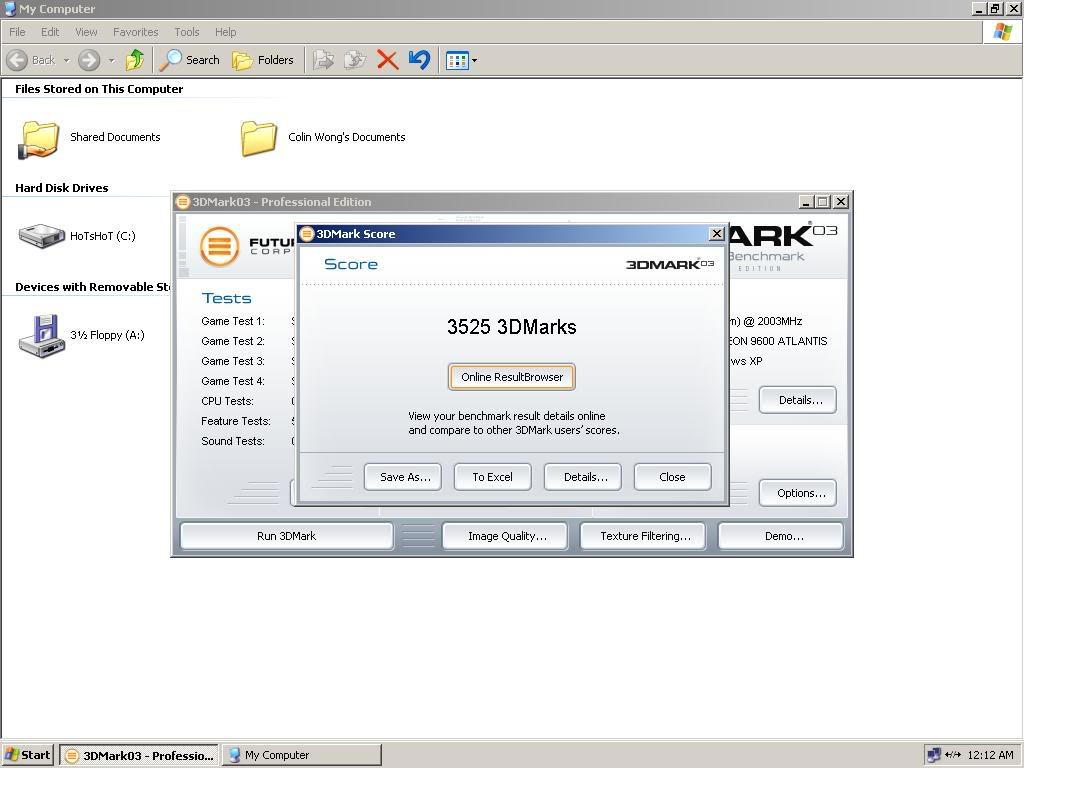Image resolution: width=1075 pixels, height=806 pixels.
Task: Click system Details... button in 3DMark03 window
Action: (x=797, y=400)
